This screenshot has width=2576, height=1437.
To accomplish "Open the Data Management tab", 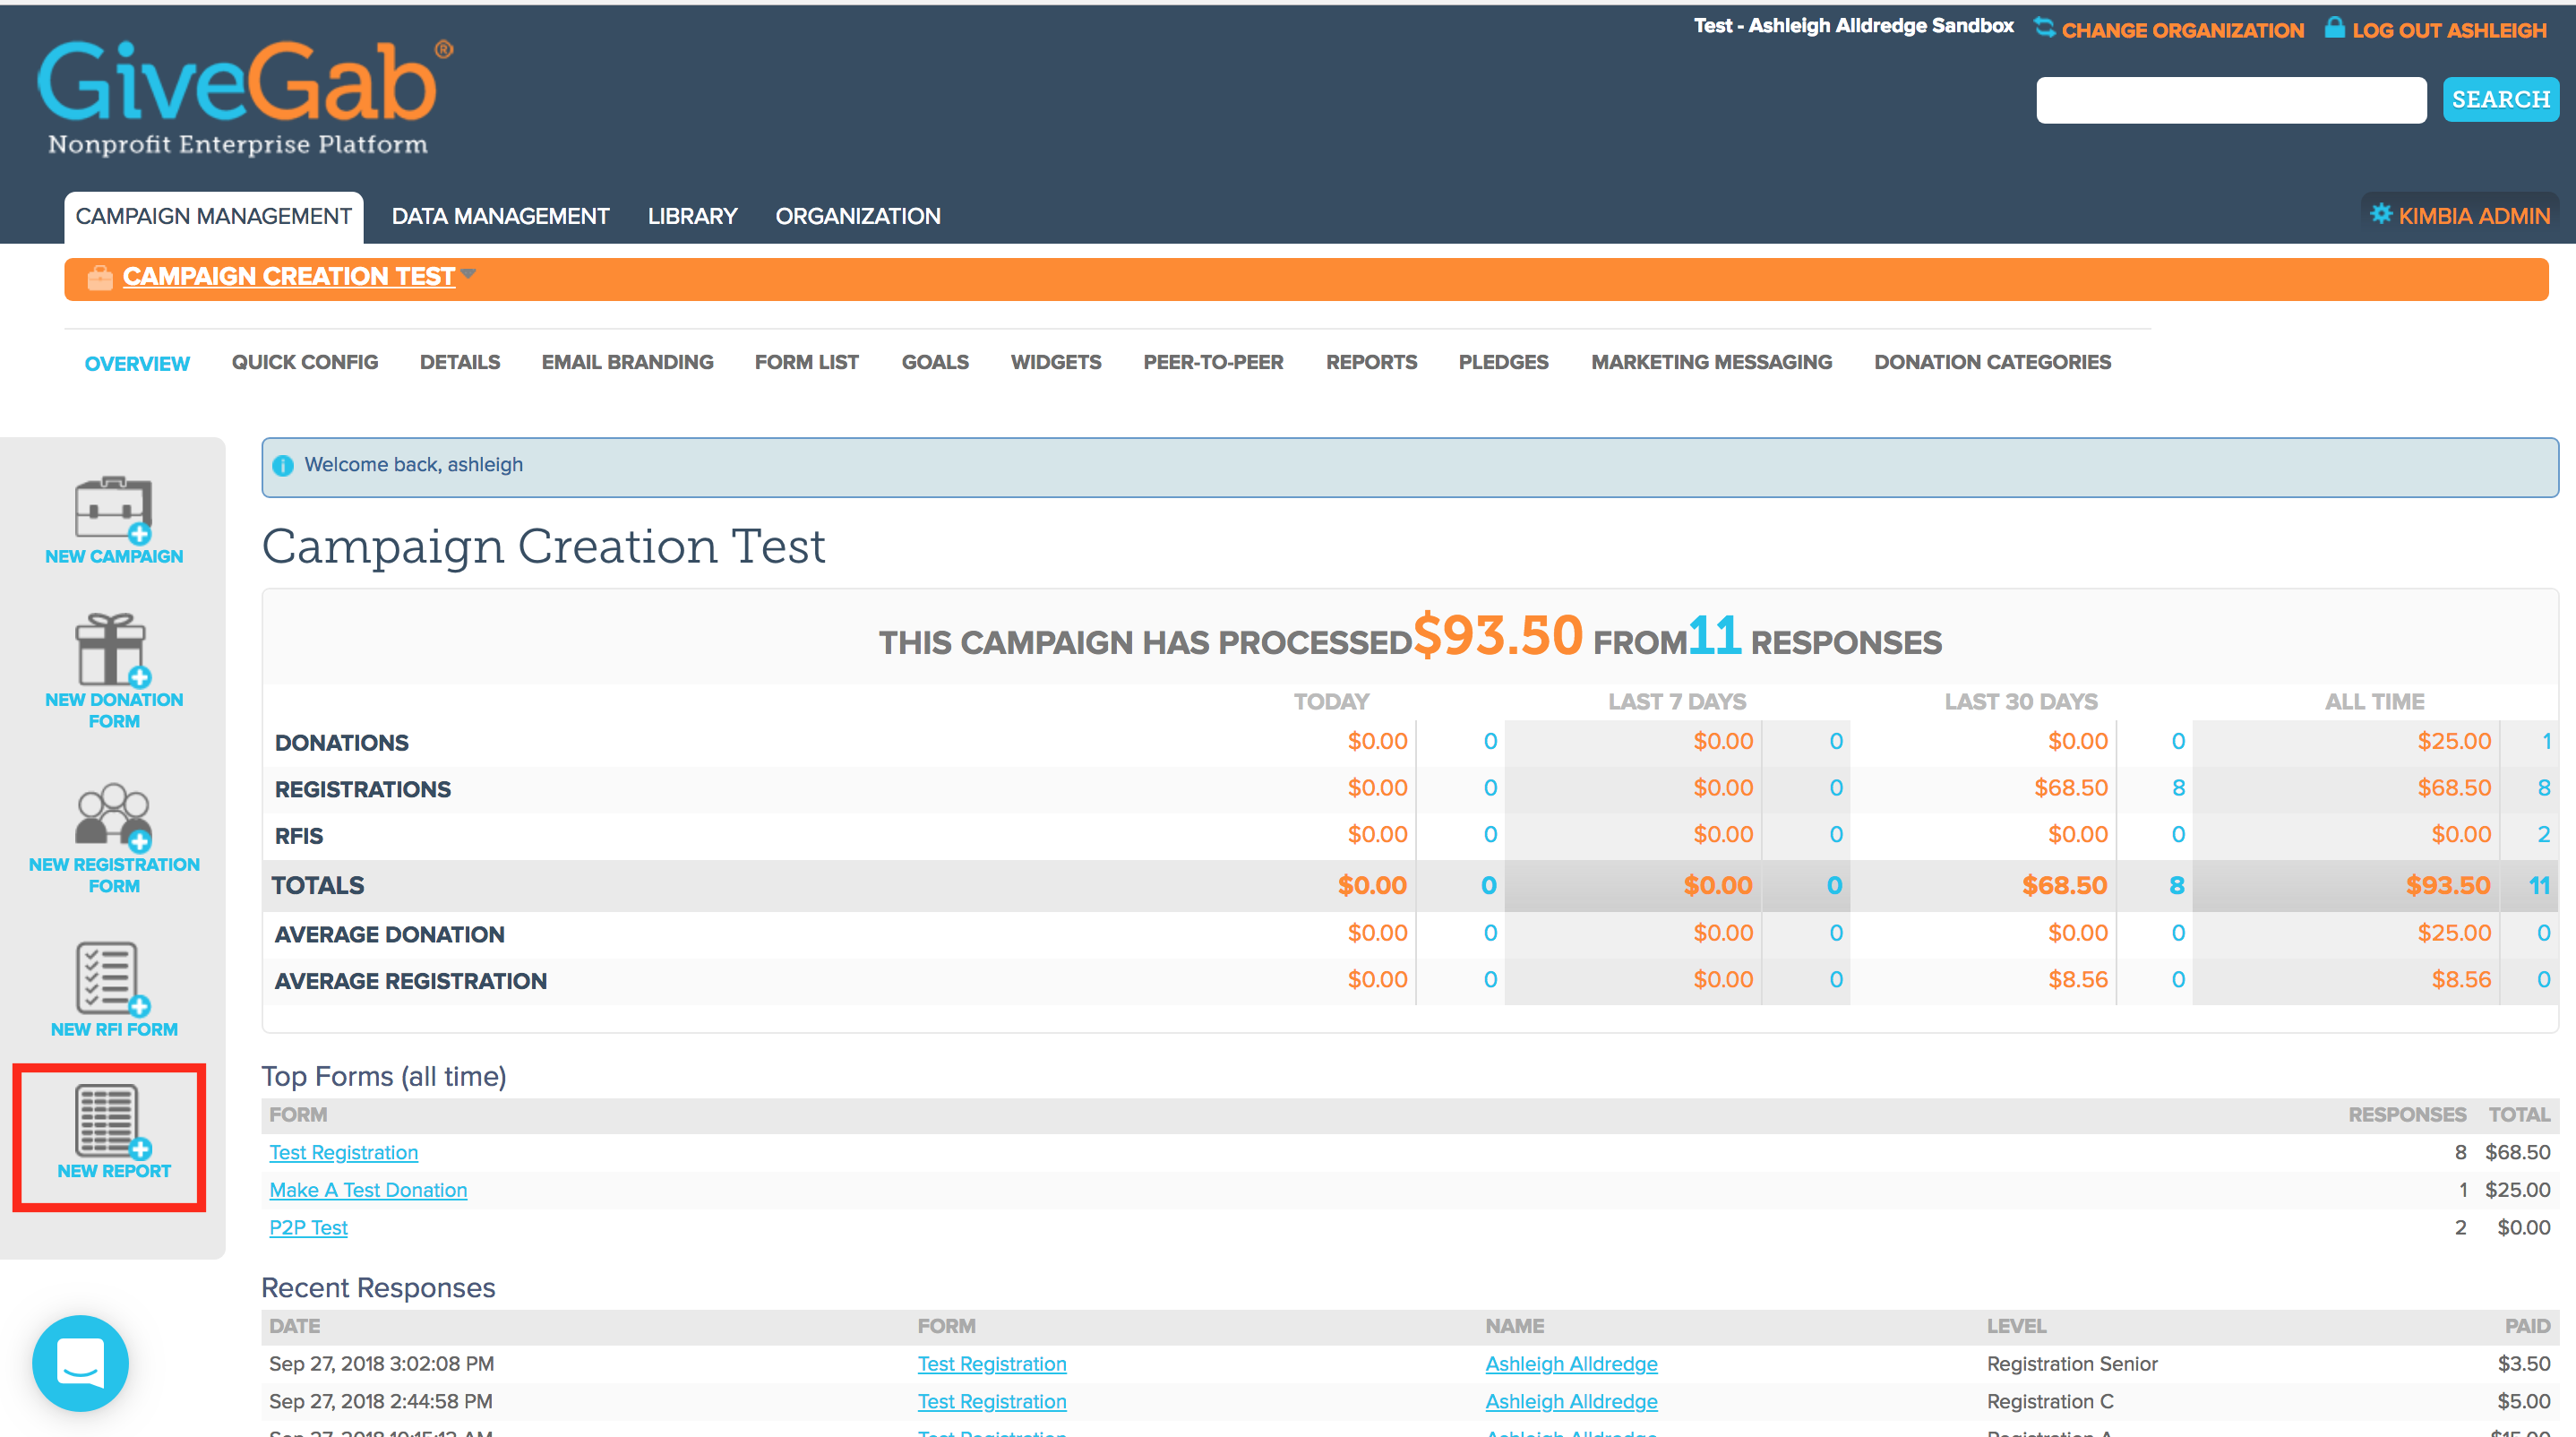I will click(500, 216).
